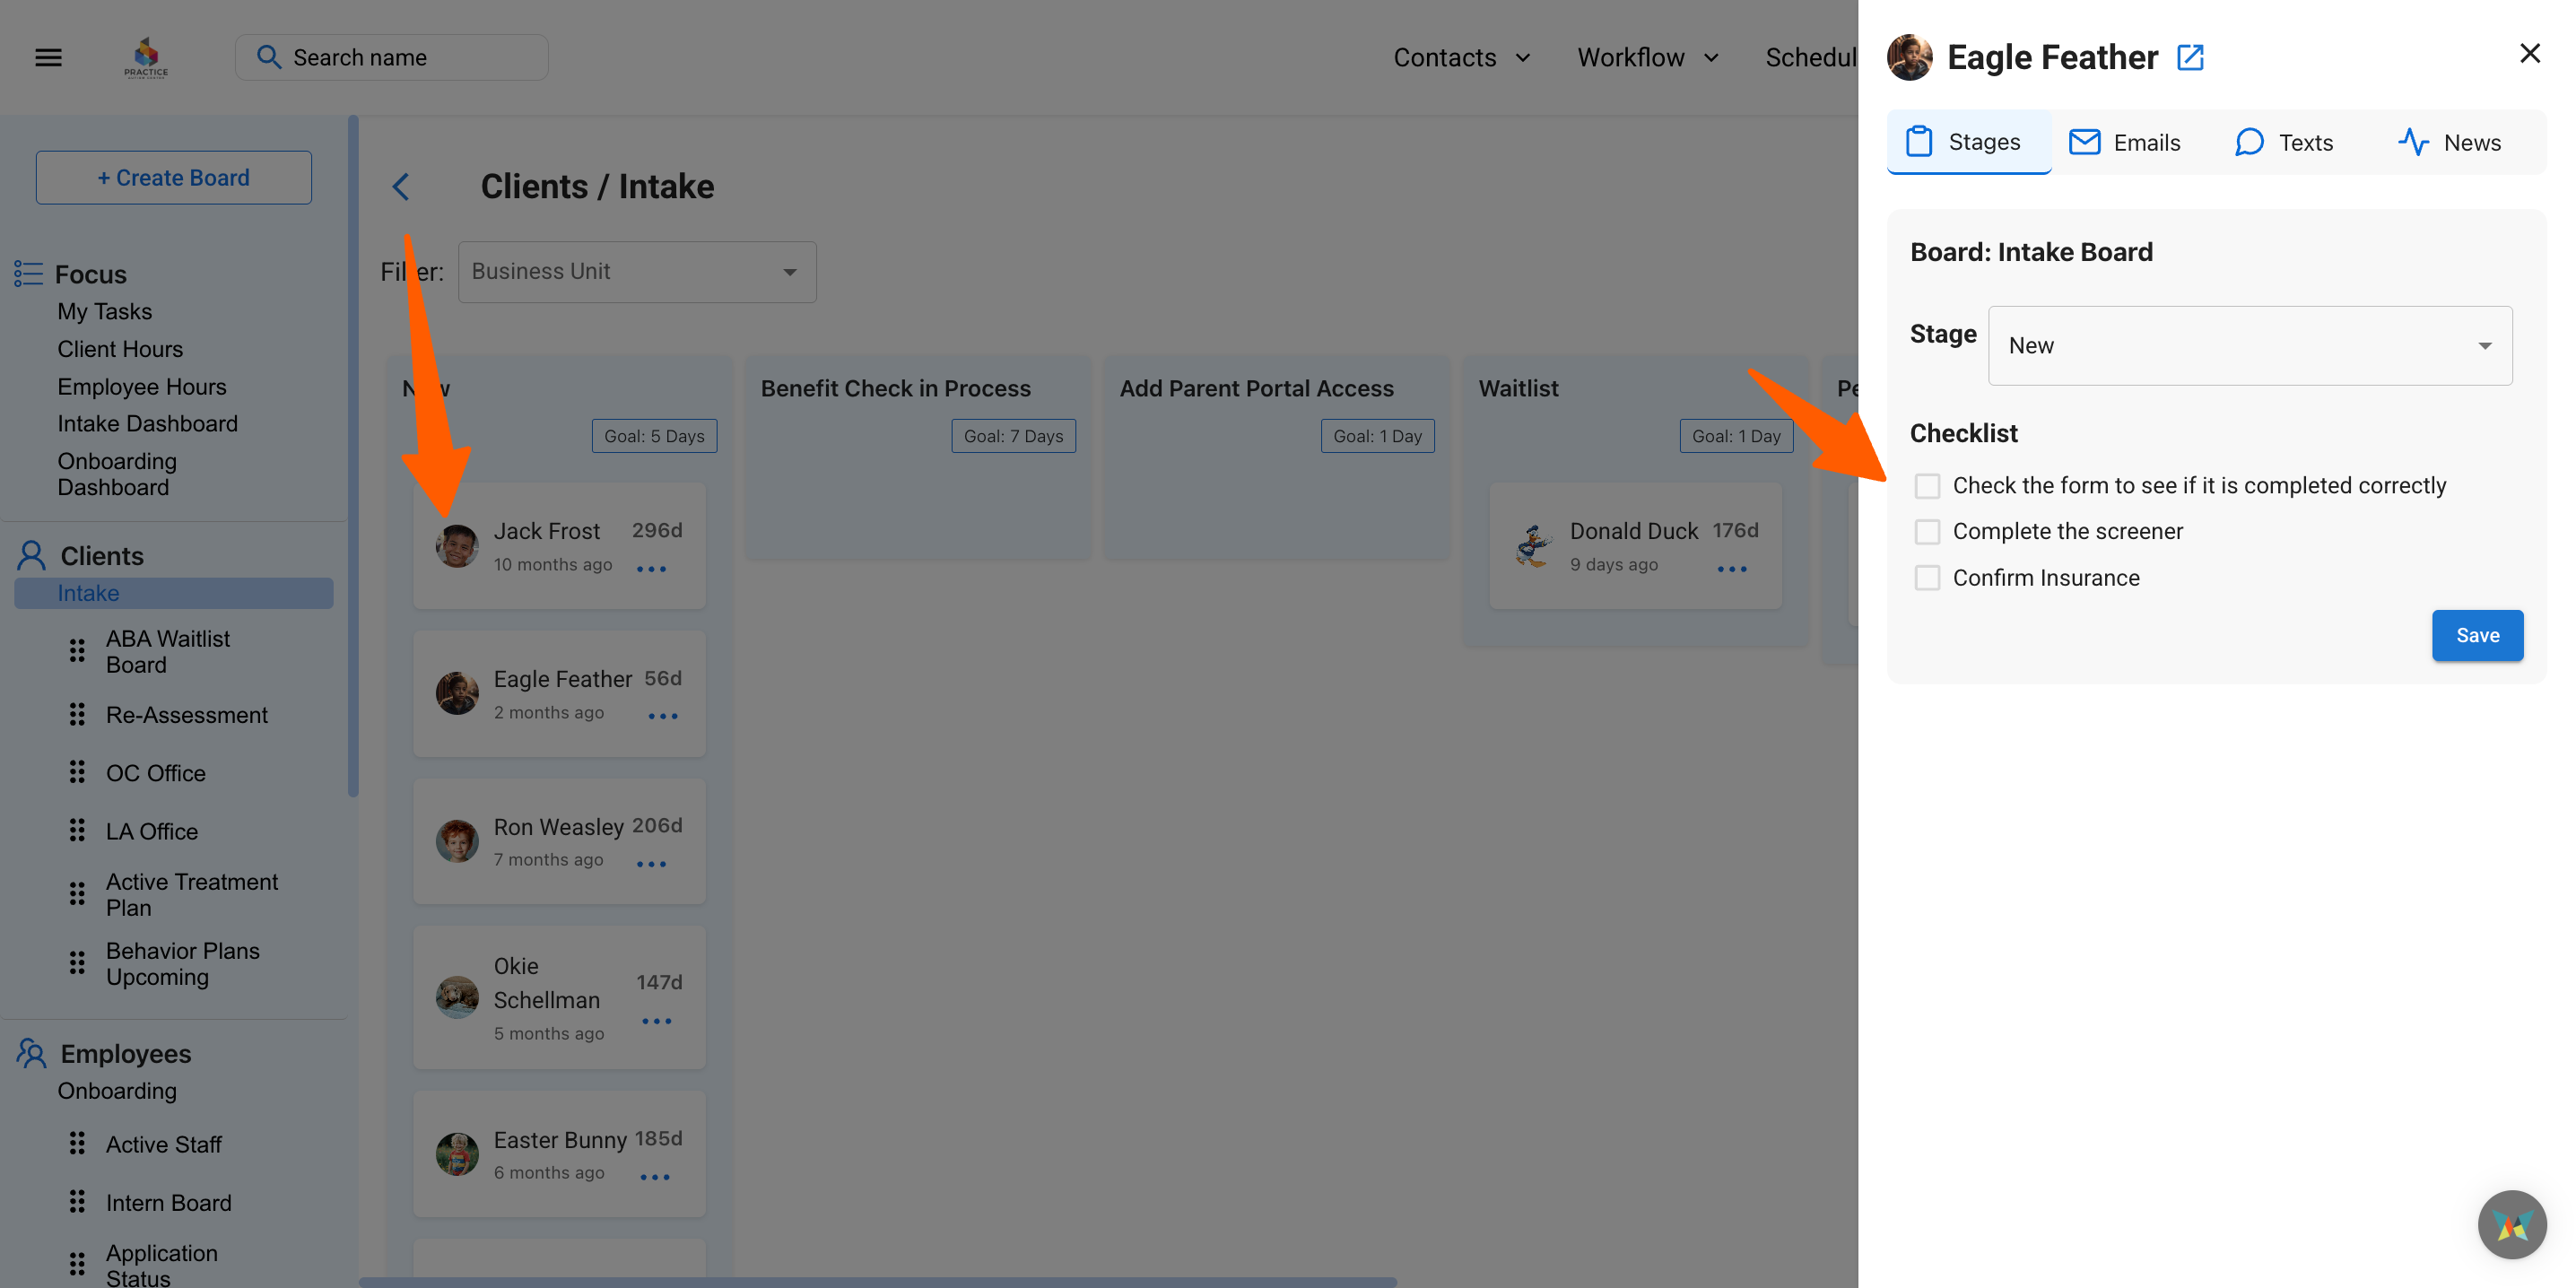Viewport: 2576px width, 1288px height.
Task: Click the horizontal scrollbar at the bottom
Action: (877, 1281)
